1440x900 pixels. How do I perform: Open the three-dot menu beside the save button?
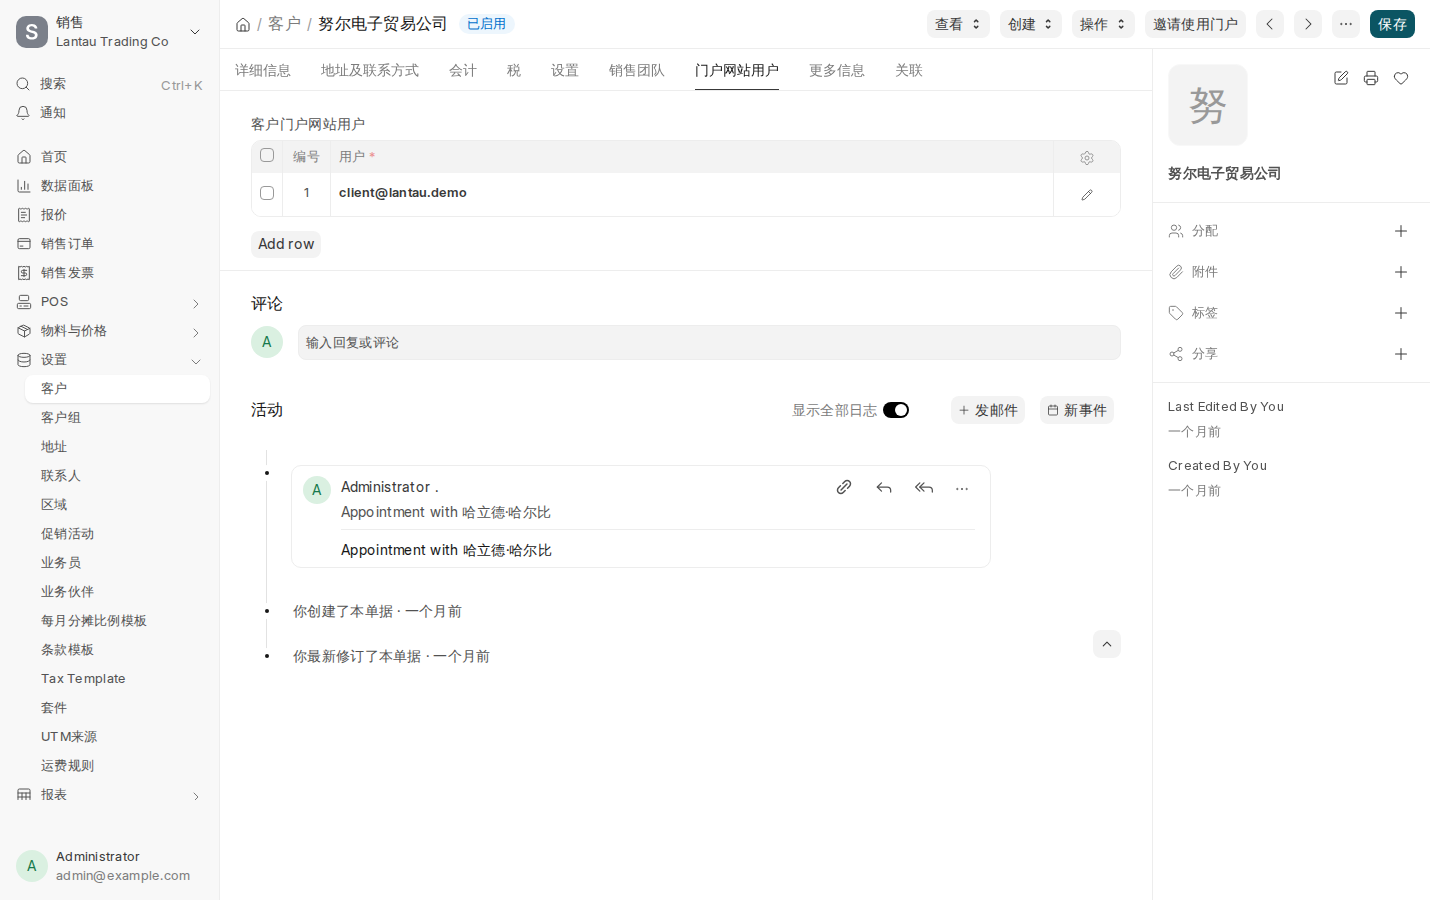tap(1346, 24)
